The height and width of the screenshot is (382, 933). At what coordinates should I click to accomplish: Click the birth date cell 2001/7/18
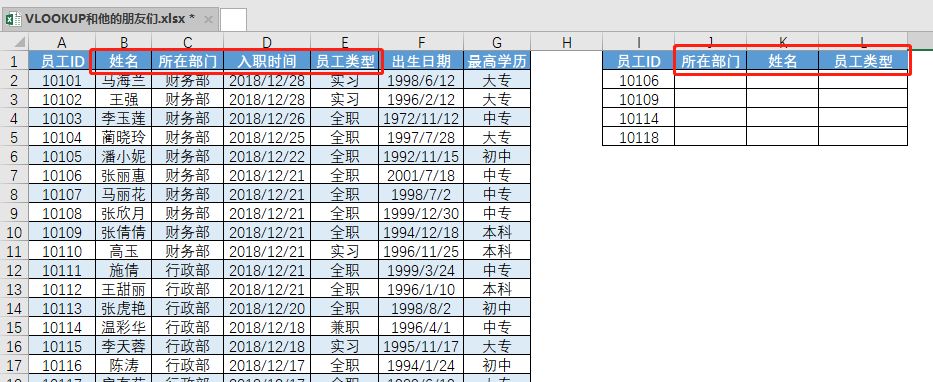(x=421, y=175)
